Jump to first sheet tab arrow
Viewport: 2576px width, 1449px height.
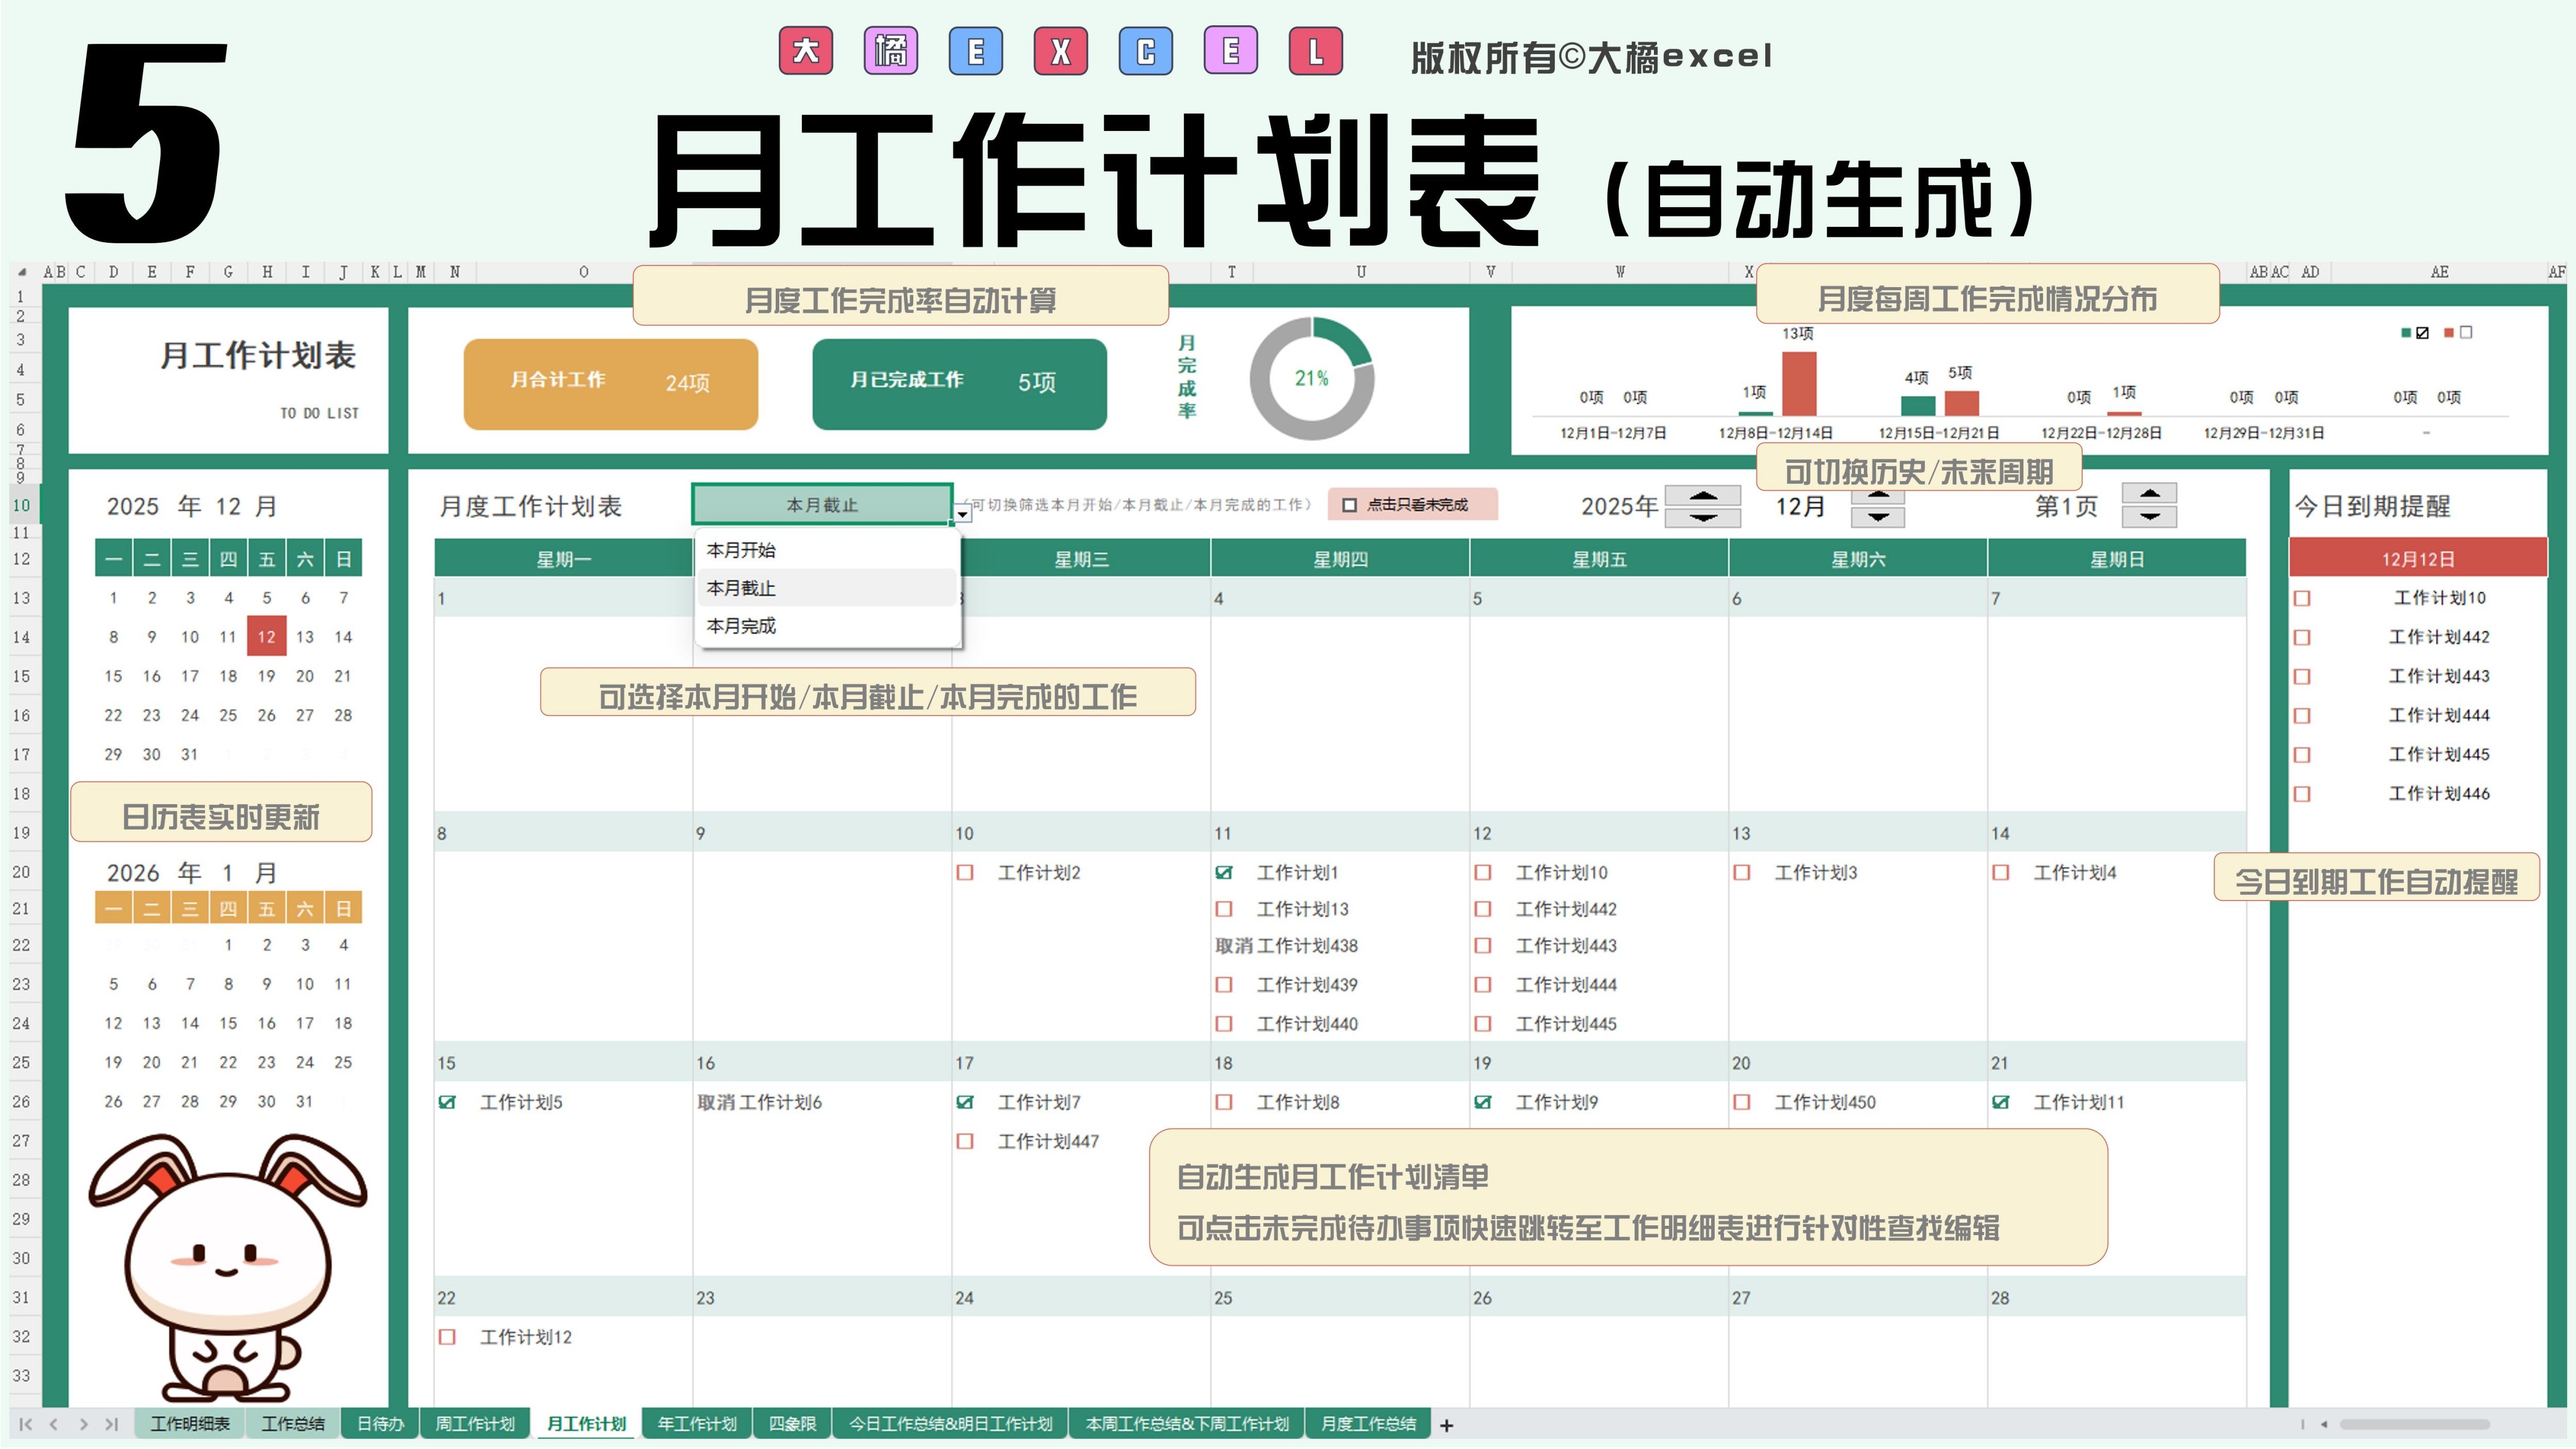coord(26,1424)
